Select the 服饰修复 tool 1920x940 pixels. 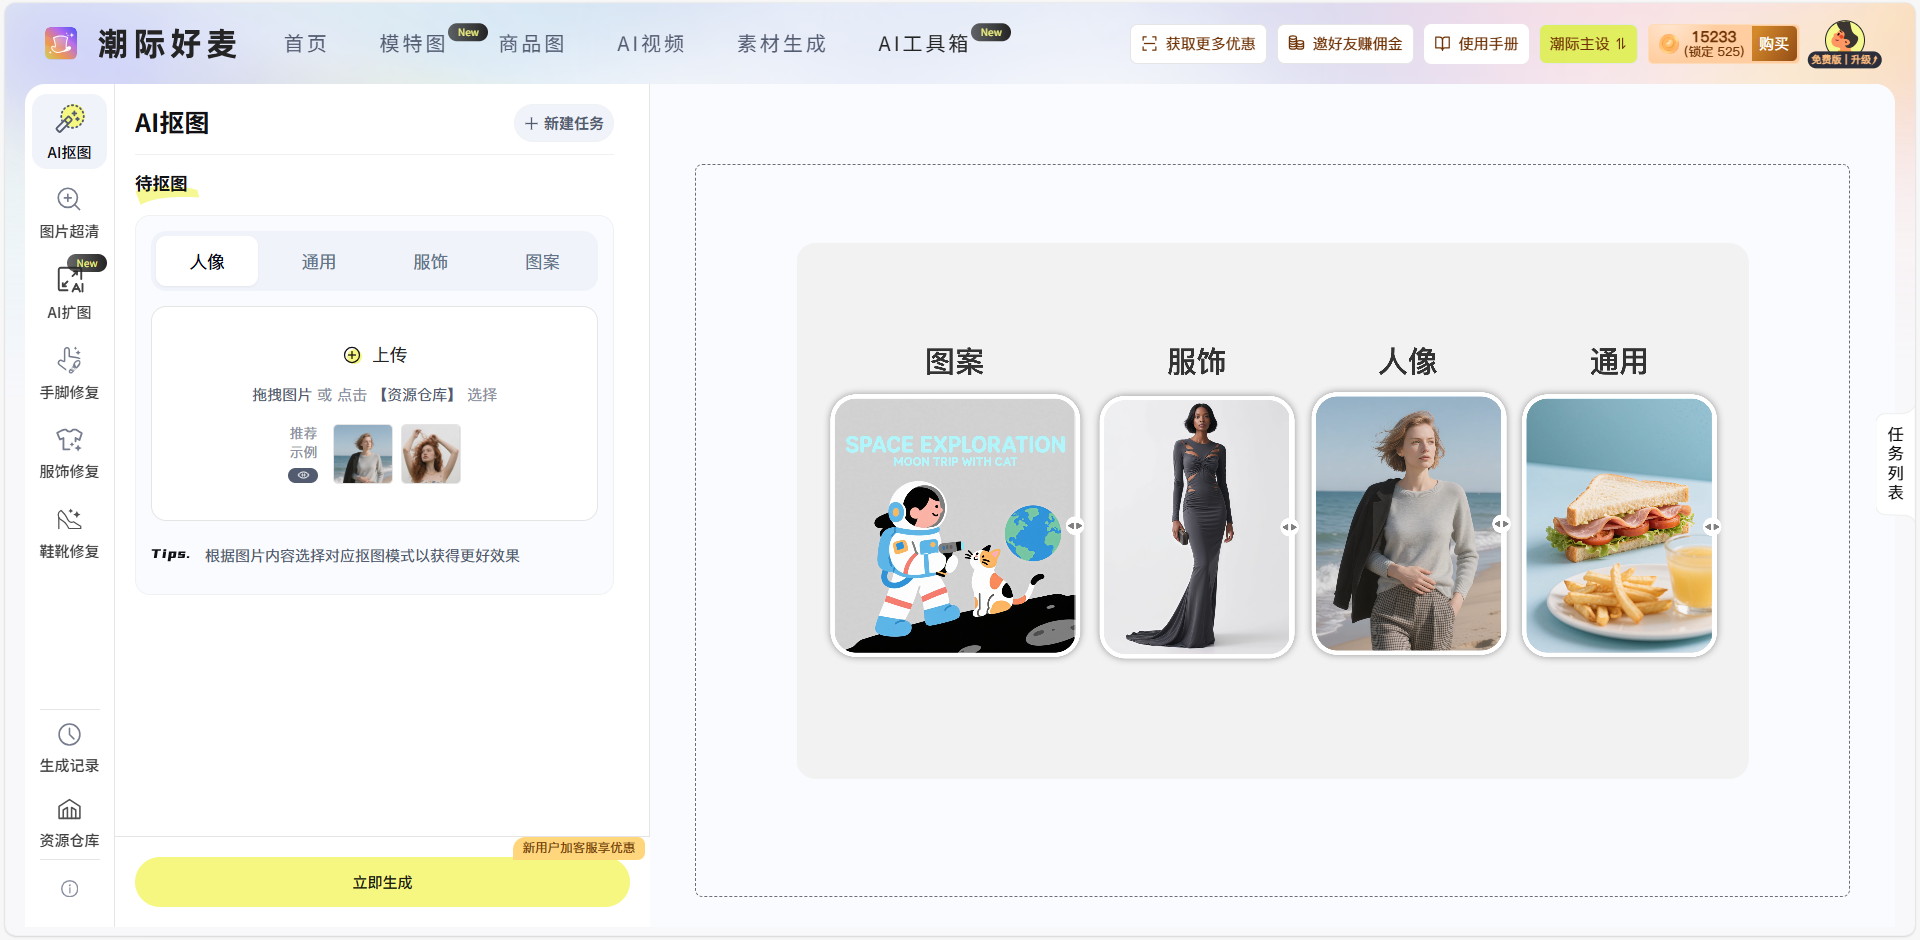68,452
